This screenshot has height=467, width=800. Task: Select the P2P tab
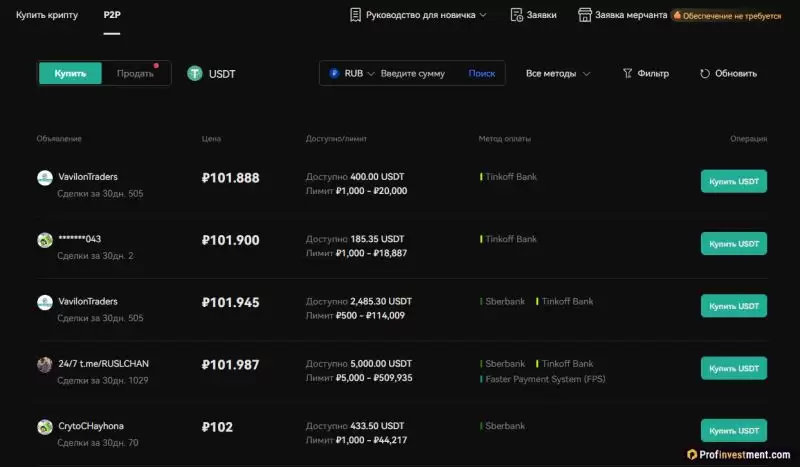[x=112, y=15]
